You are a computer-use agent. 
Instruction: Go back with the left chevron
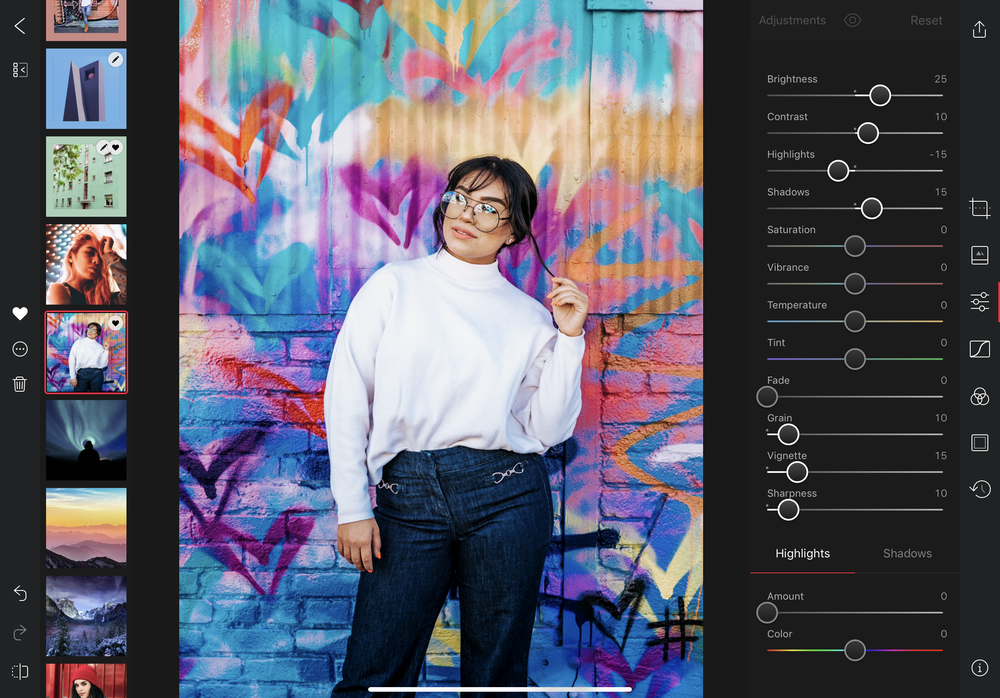pyautogui.click(x=20, y=26)
